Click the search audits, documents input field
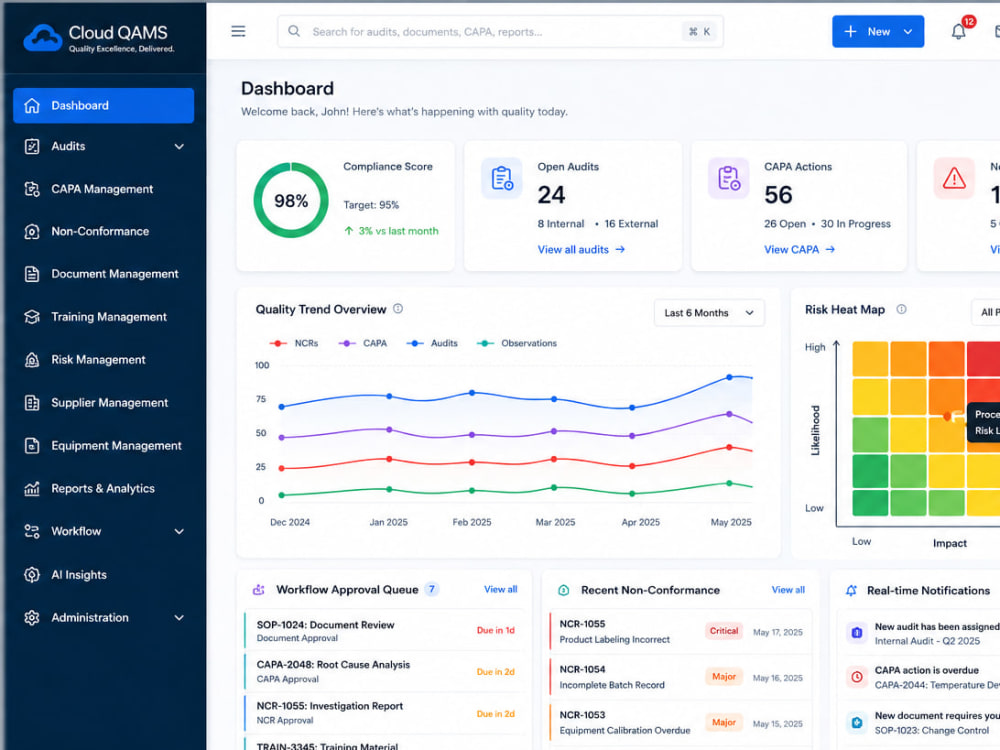This screenshot has height=750, width=1000. [501, 31]
